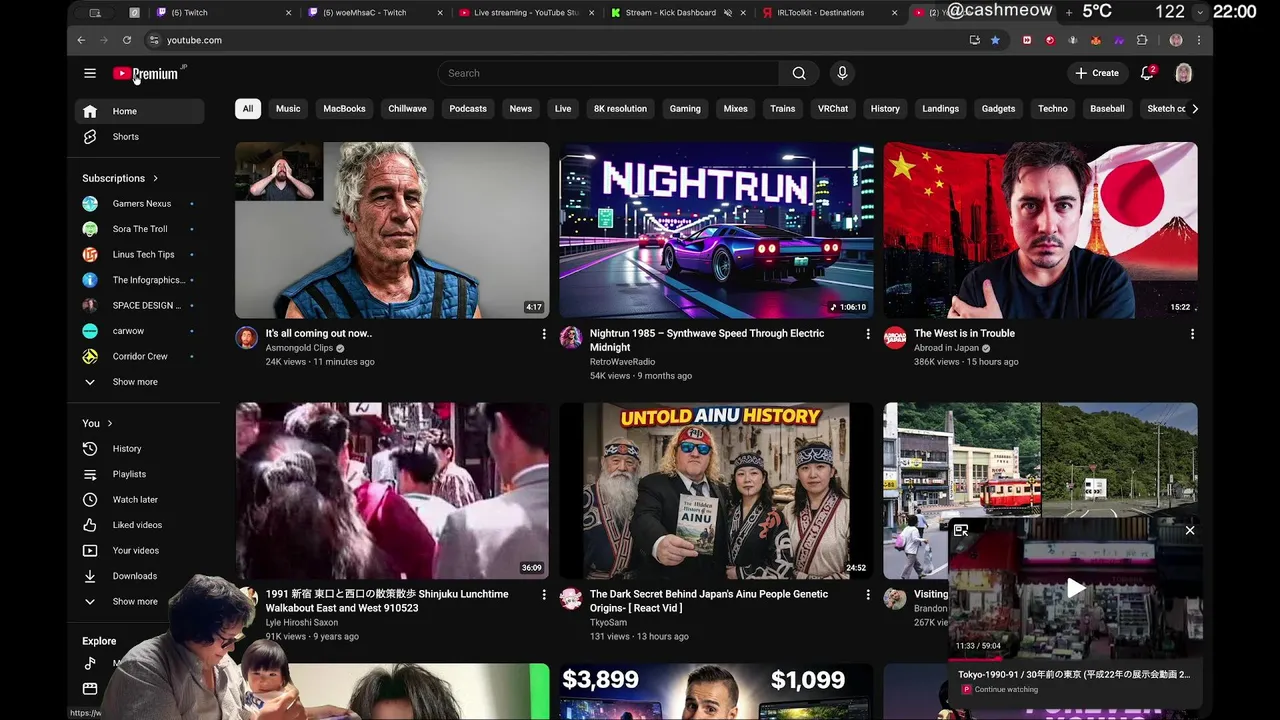Open Asmongold Clips channel avatar

(x=246, y=338)
